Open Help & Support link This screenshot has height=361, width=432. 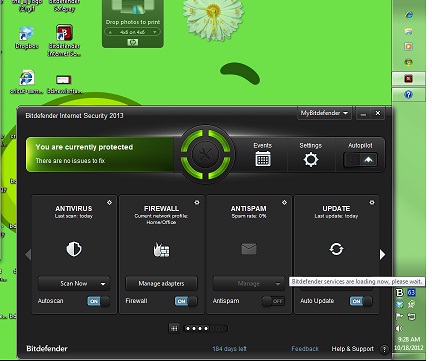(x=353, y=349)
